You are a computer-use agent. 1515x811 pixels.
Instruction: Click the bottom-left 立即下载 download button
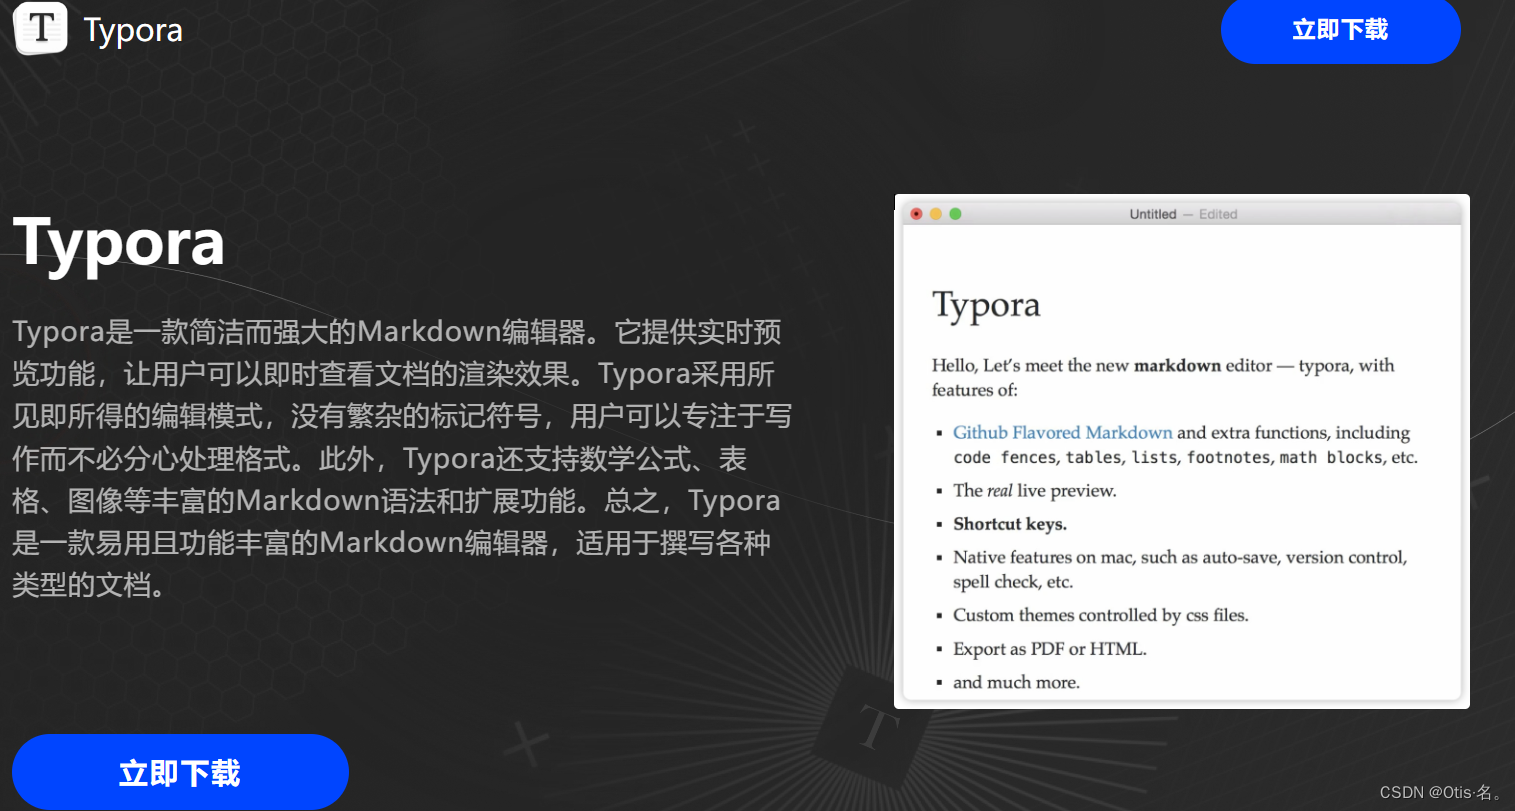coord(180,772)
